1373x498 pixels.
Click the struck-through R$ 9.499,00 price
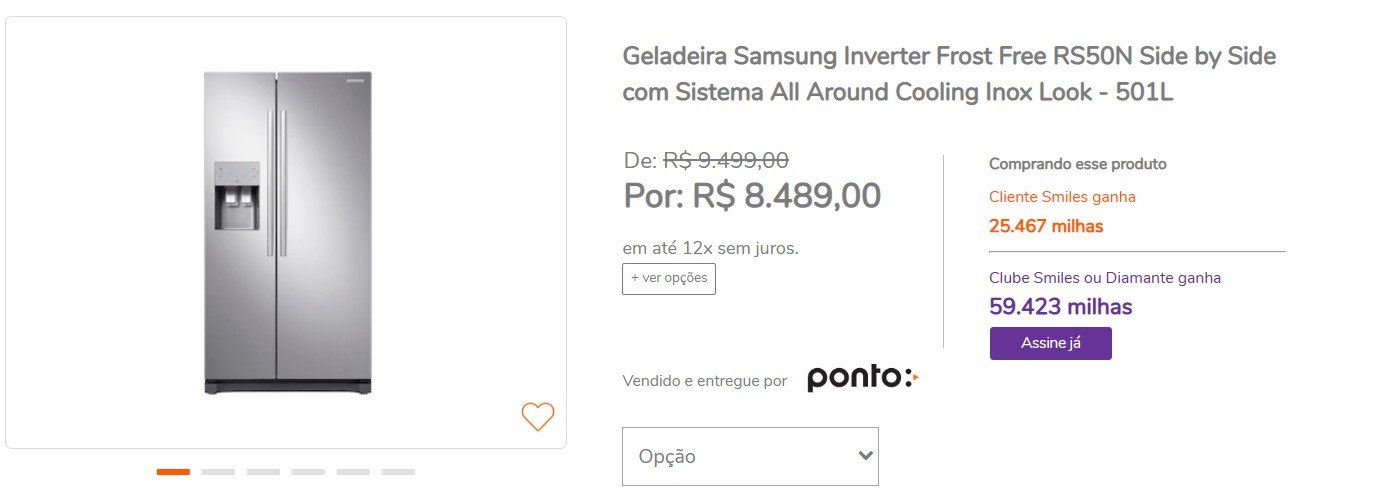pyautogui.click(x=726, y=160)
